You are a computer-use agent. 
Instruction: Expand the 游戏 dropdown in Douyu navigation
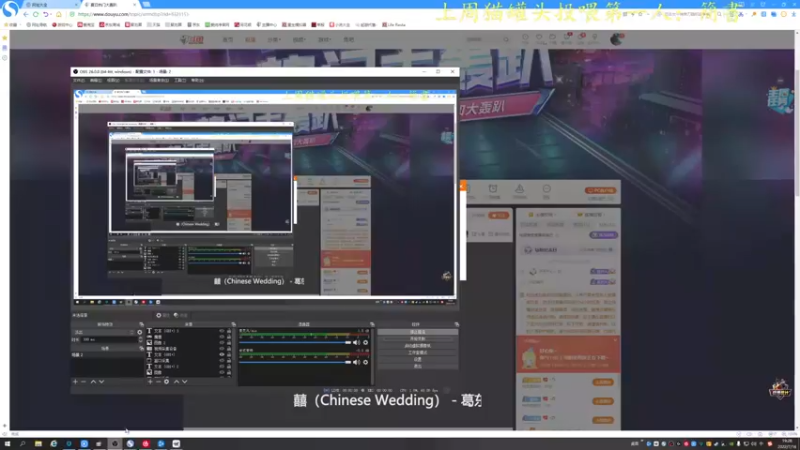point(324,39)
